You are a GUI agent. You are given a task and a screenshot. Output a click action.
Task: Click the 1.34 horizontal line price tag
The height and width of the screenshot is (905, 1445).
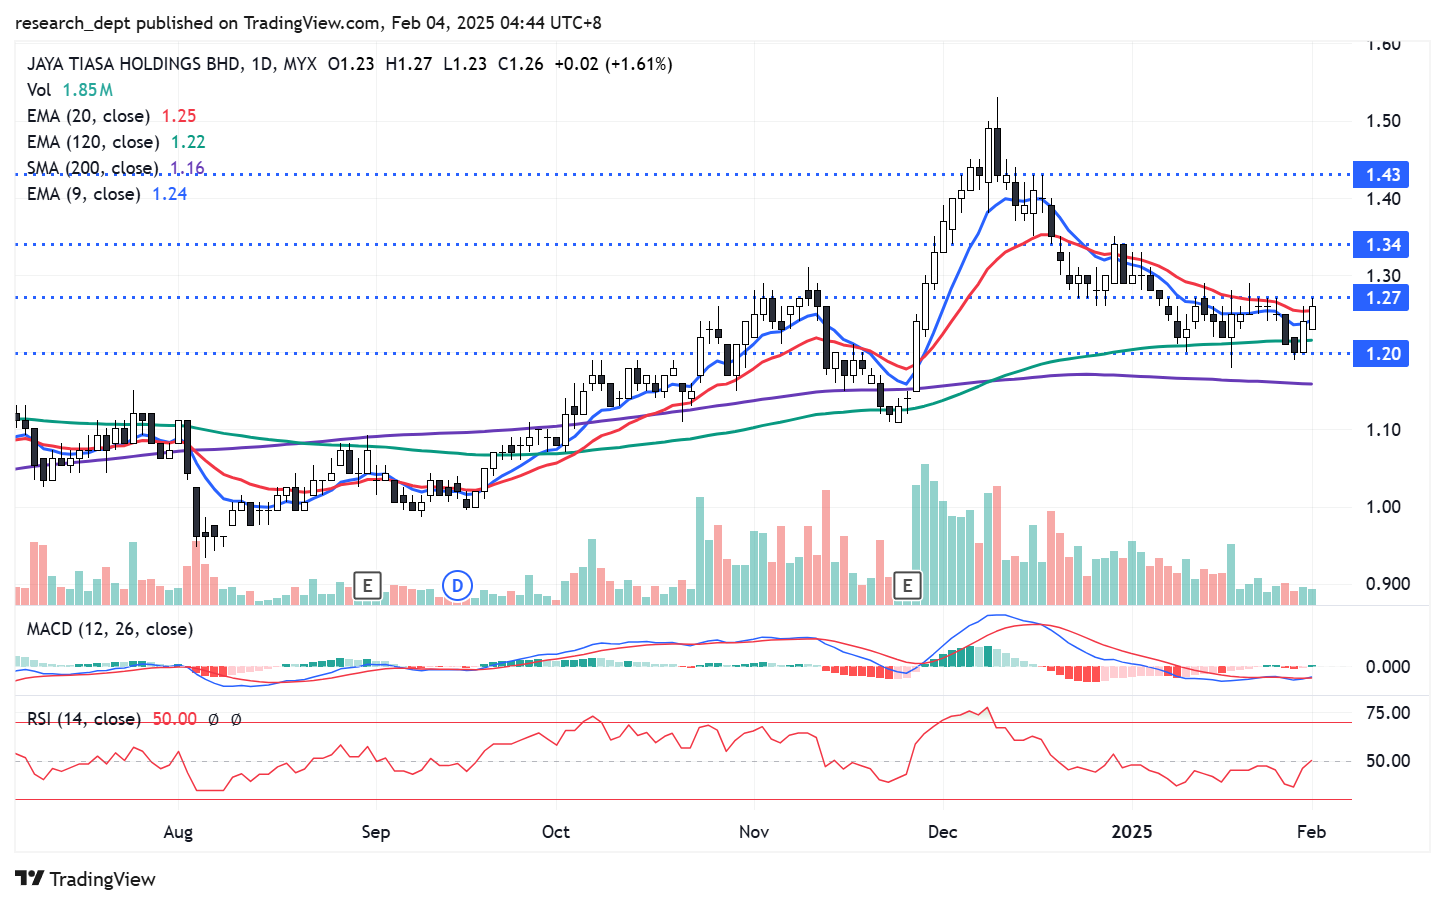[x=1381, y=245]
